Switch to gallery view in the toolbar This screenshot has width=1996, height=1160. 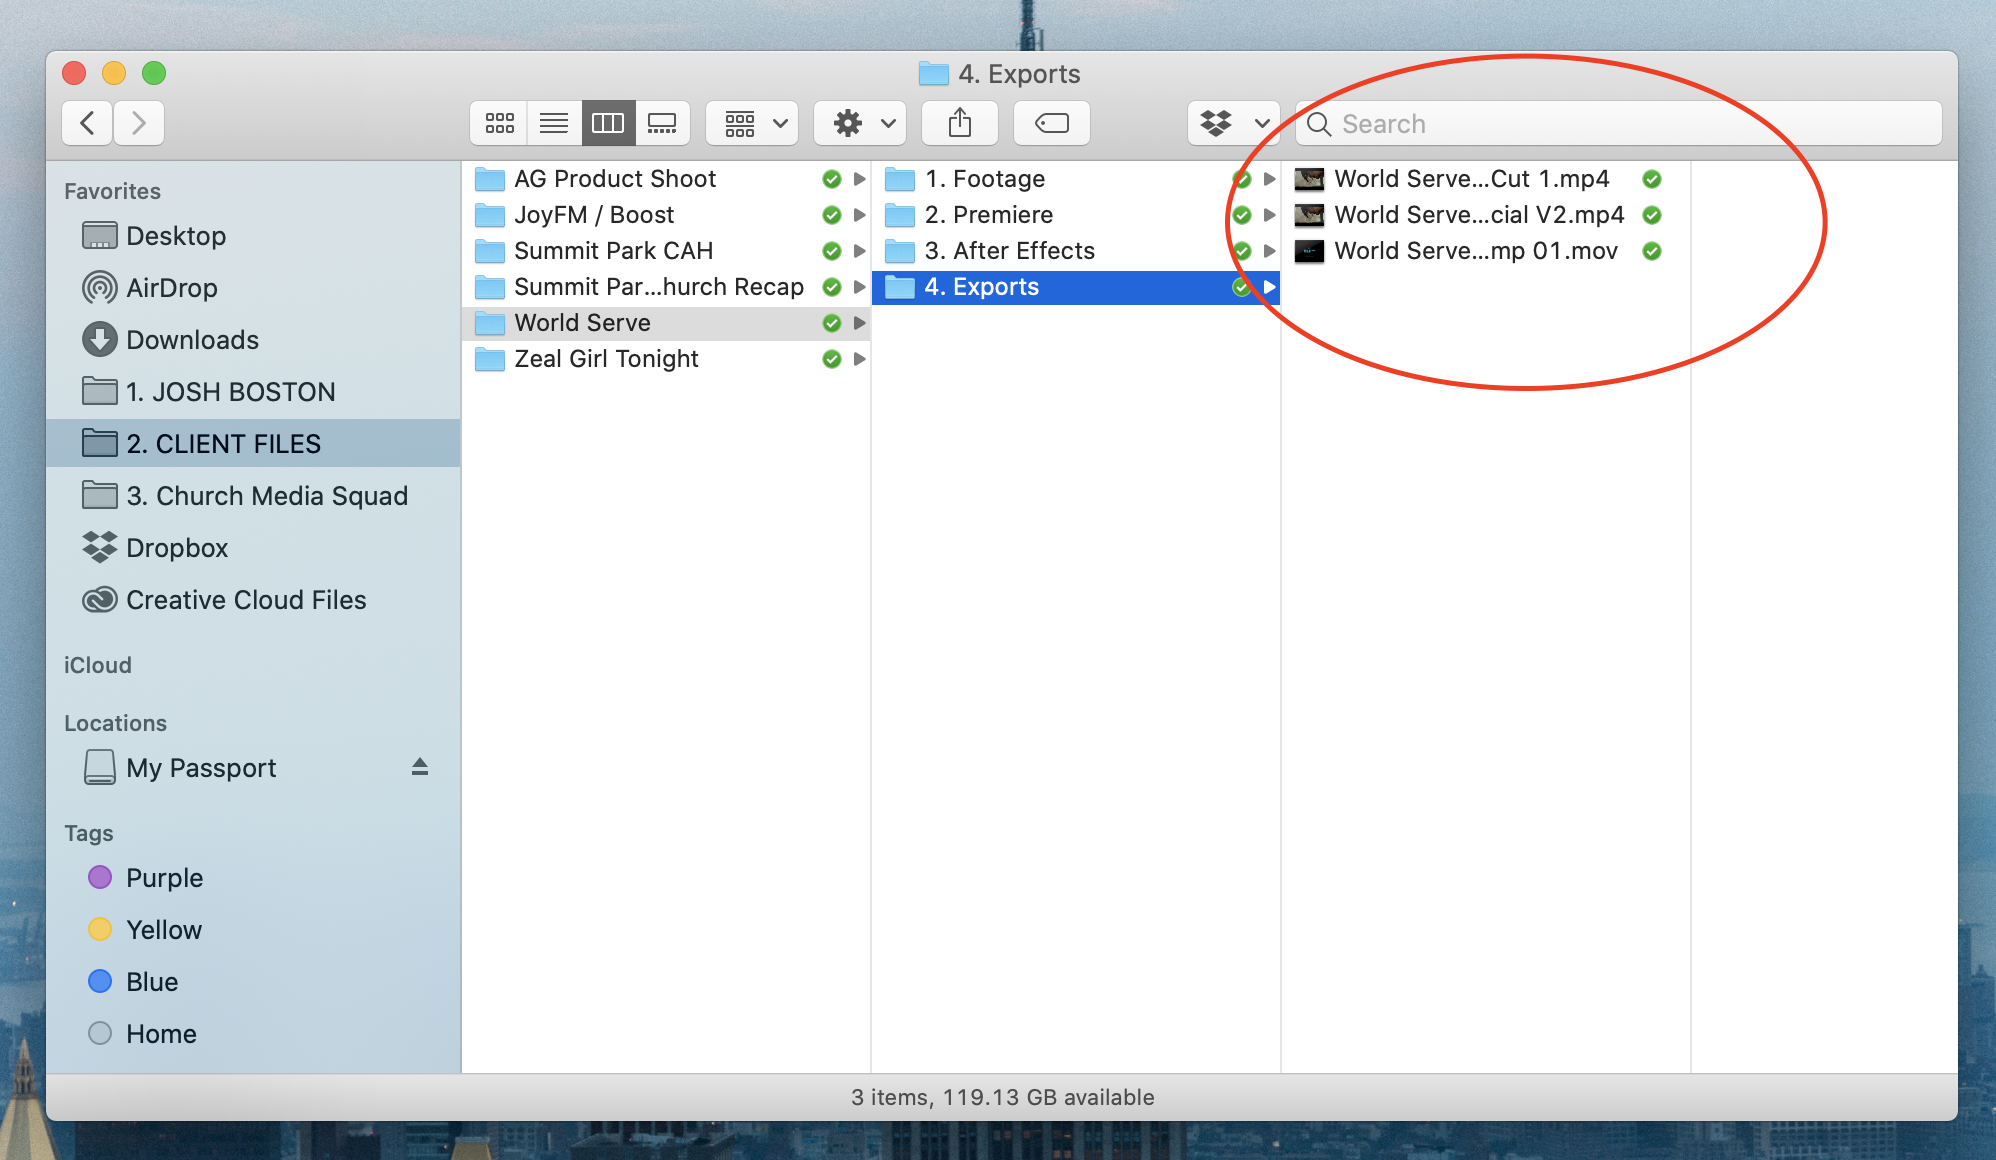point(663,122)
